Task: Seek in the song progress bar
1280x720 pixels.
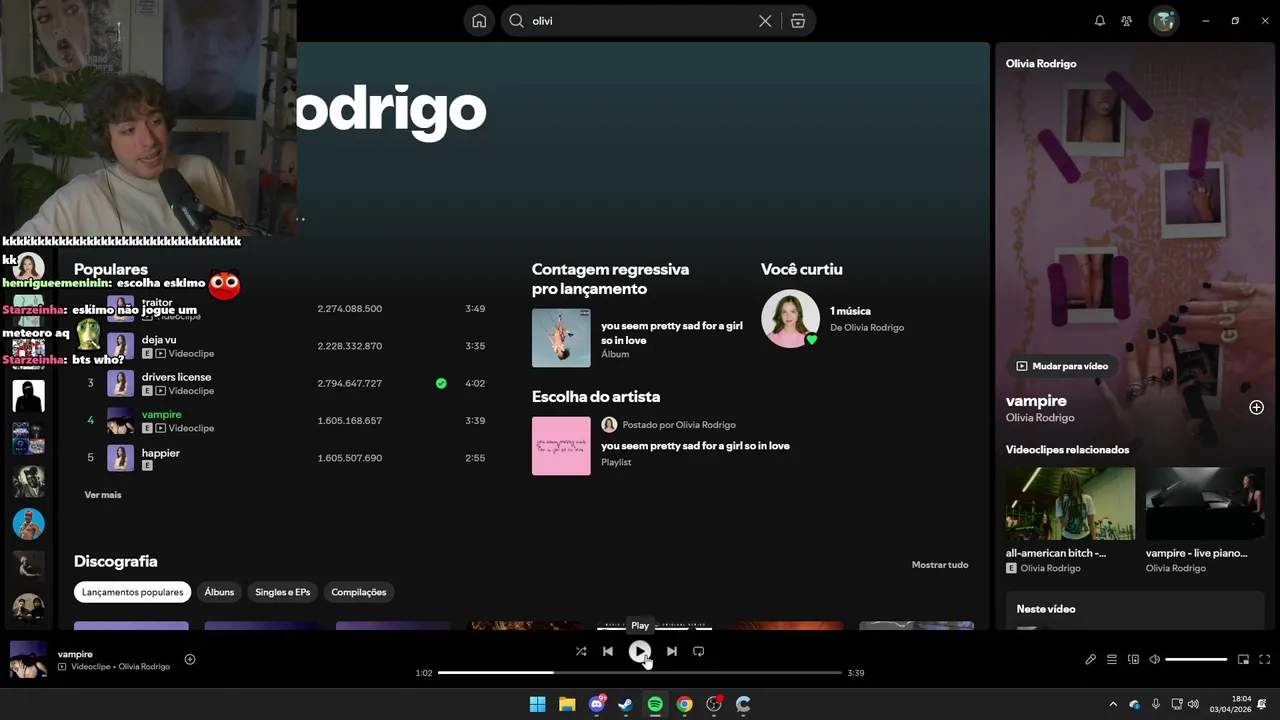Action: click(x=640, y=673)
